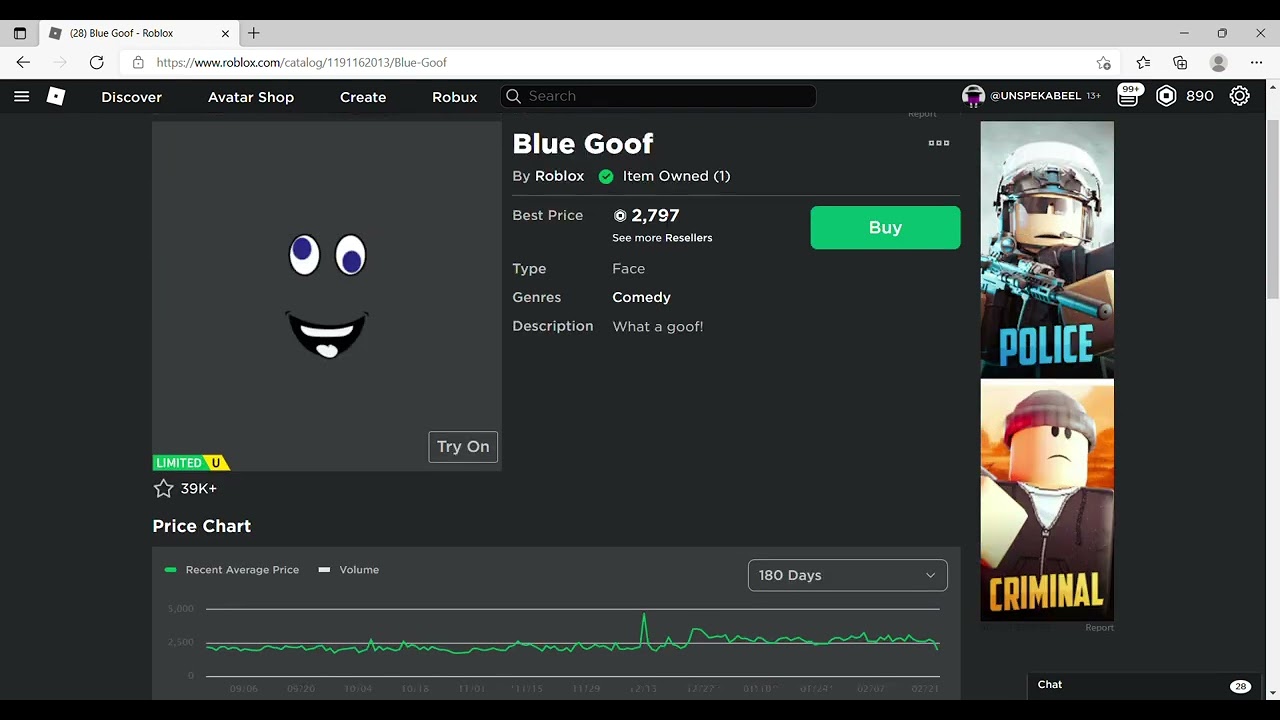Click the green Buy button
This screenshot has width=1280, height=720.
pos(885,228)
